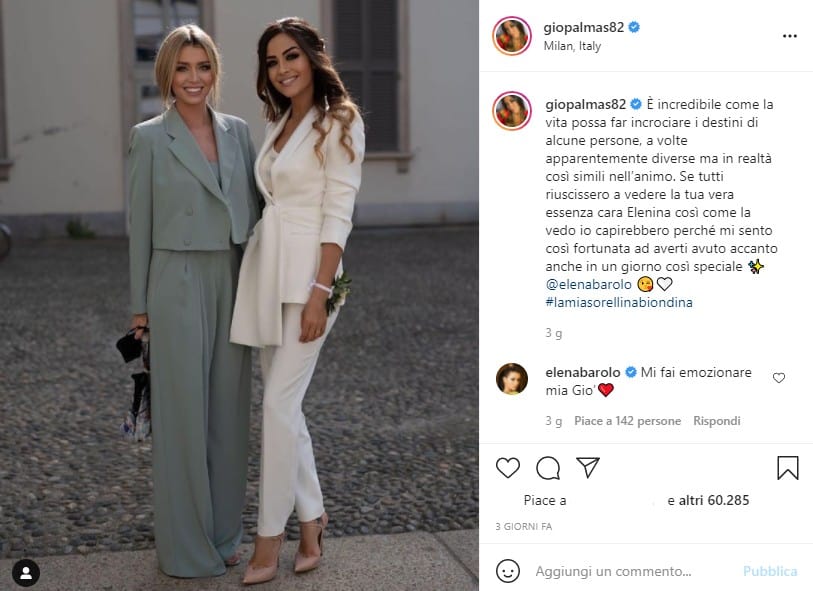
Task: Open the Milan, Italy location link
Action: point(572,46)
